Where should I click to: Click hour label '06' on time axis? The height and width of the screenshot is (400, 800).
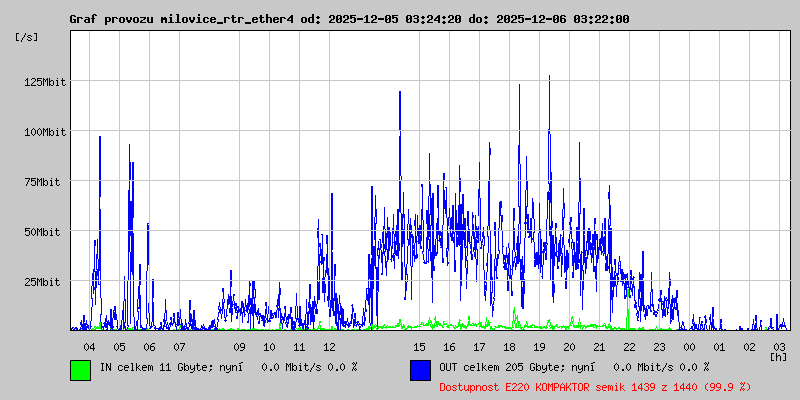149,347
